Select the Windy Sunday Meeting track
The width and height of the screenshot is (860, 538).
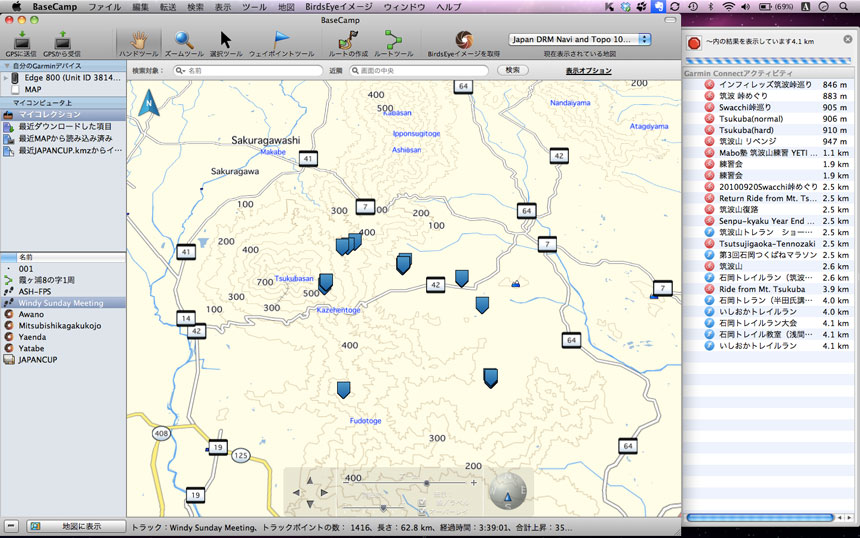coord(63,303)
